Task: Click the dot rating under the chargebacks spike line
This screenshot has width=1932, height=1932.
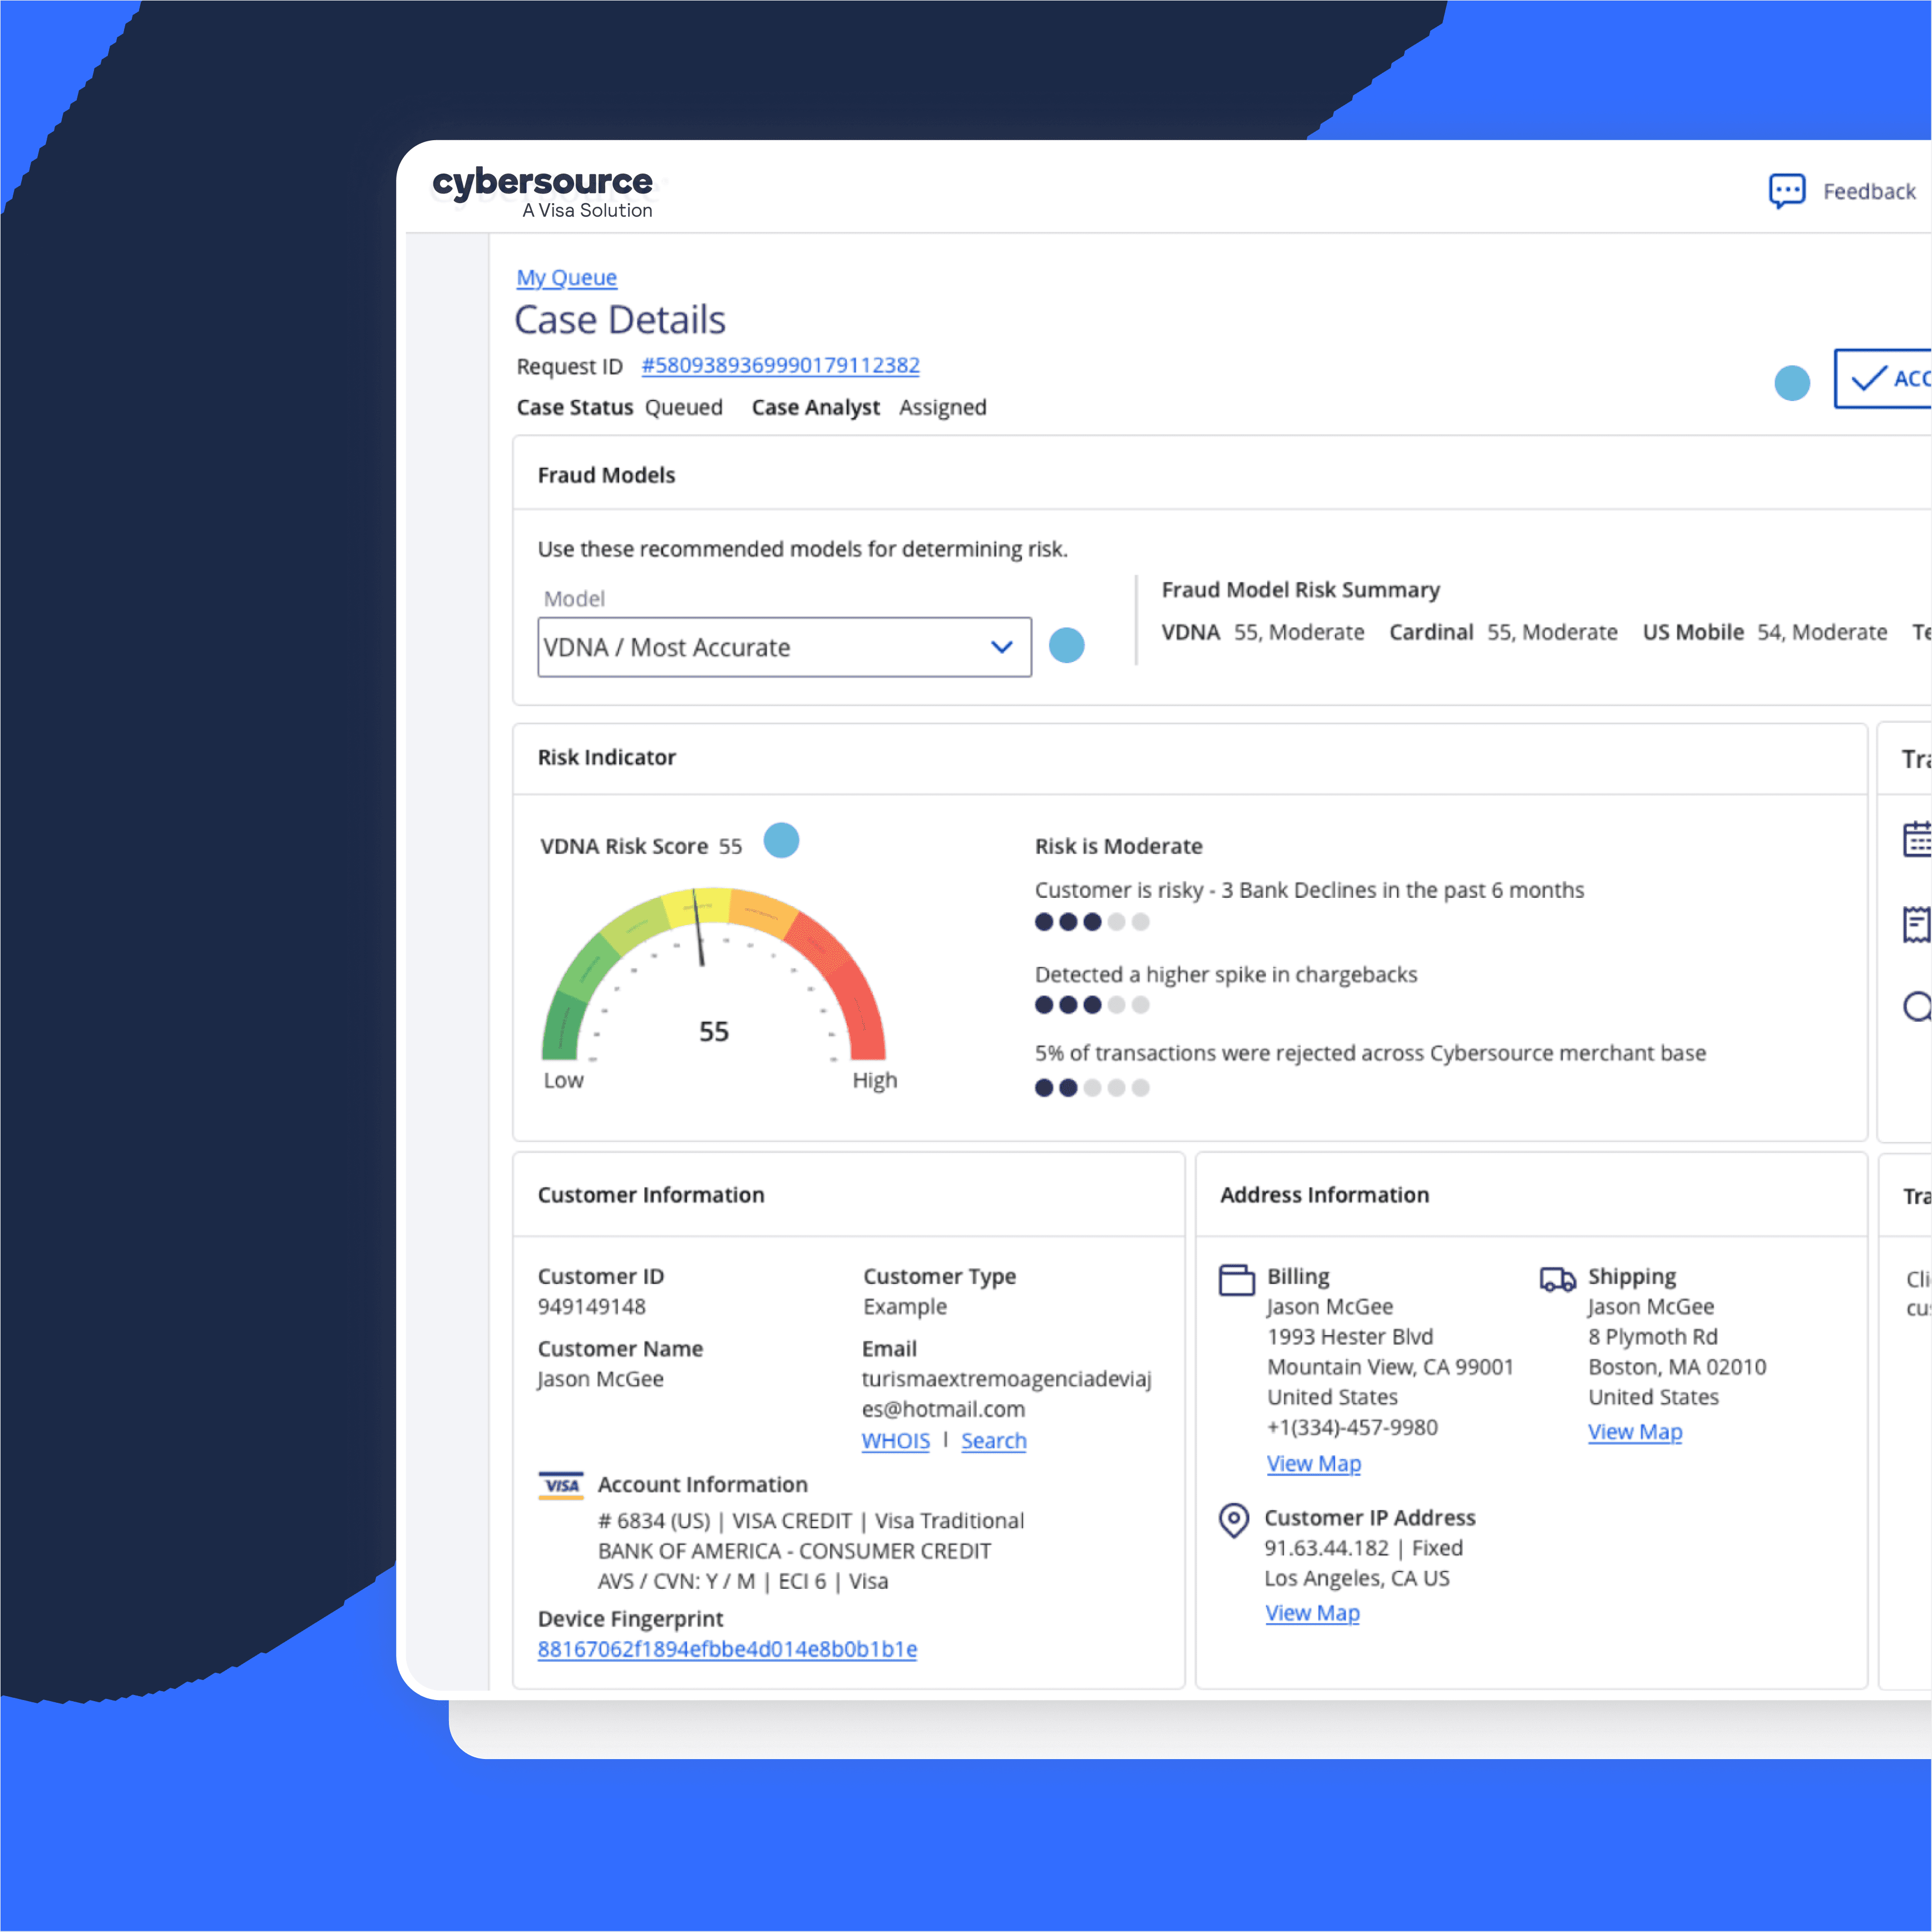Action: click(x=1092, y=1005)
